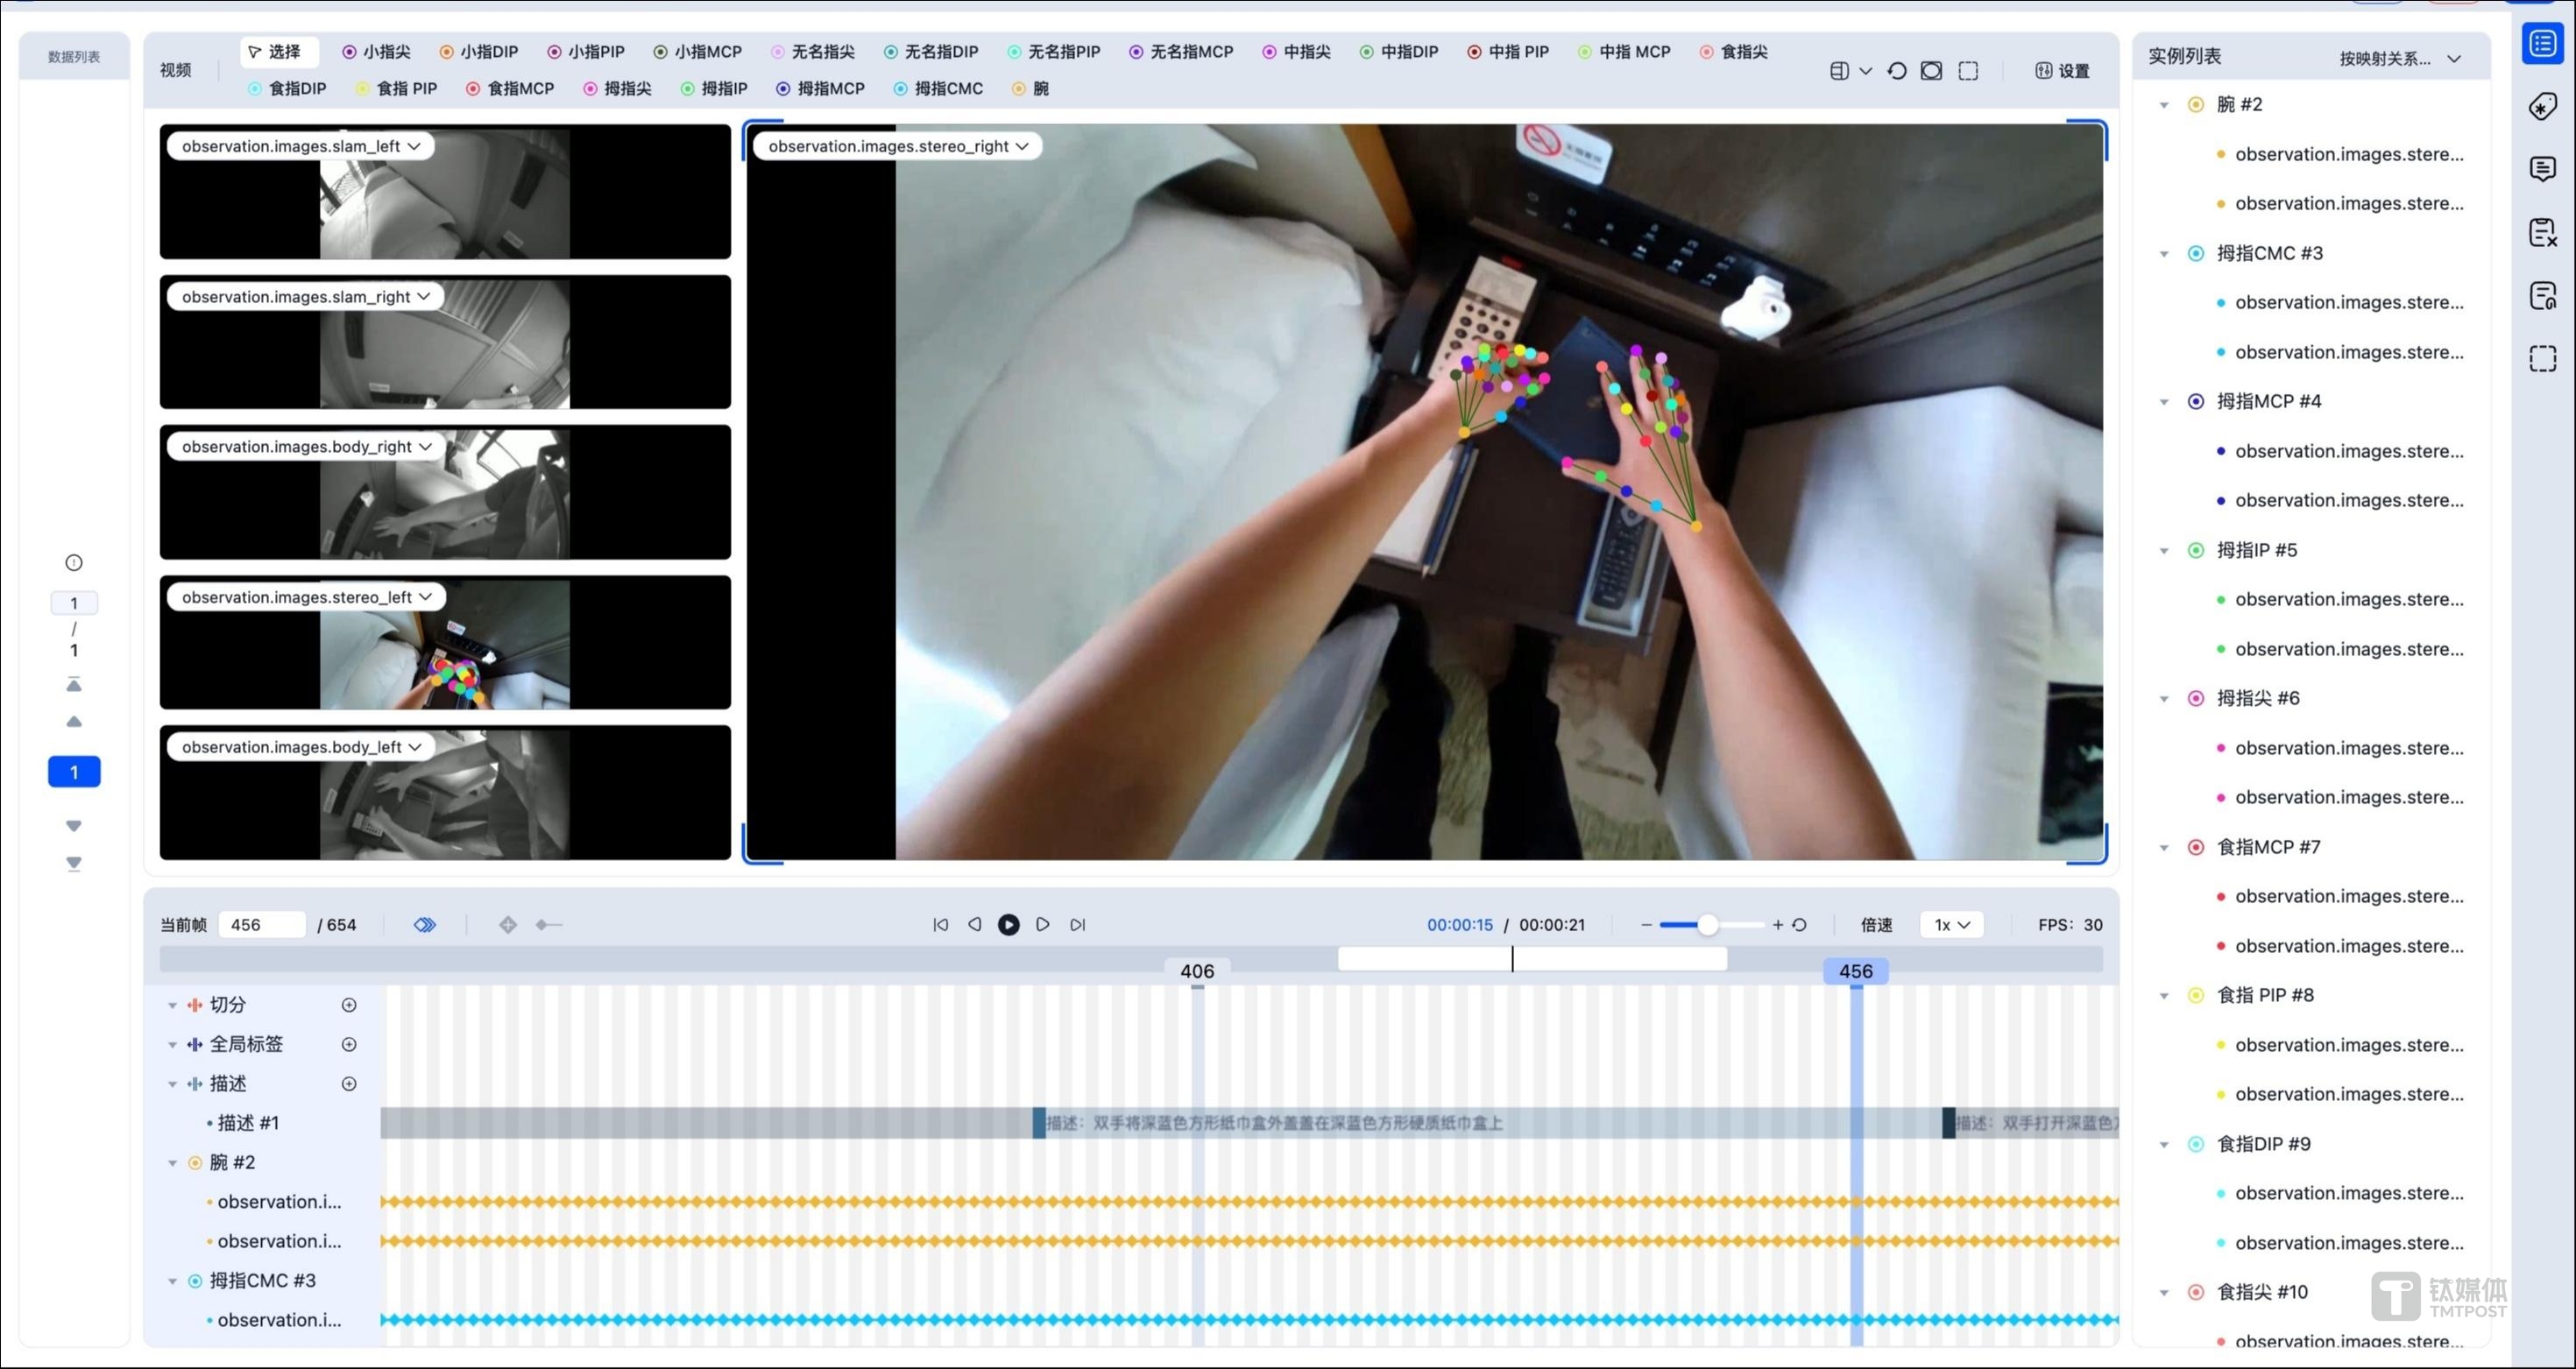The width and height of the screenshot is (2576, 1369).
Task: Jump to last frame button
Action: (x=1077, y=925)
